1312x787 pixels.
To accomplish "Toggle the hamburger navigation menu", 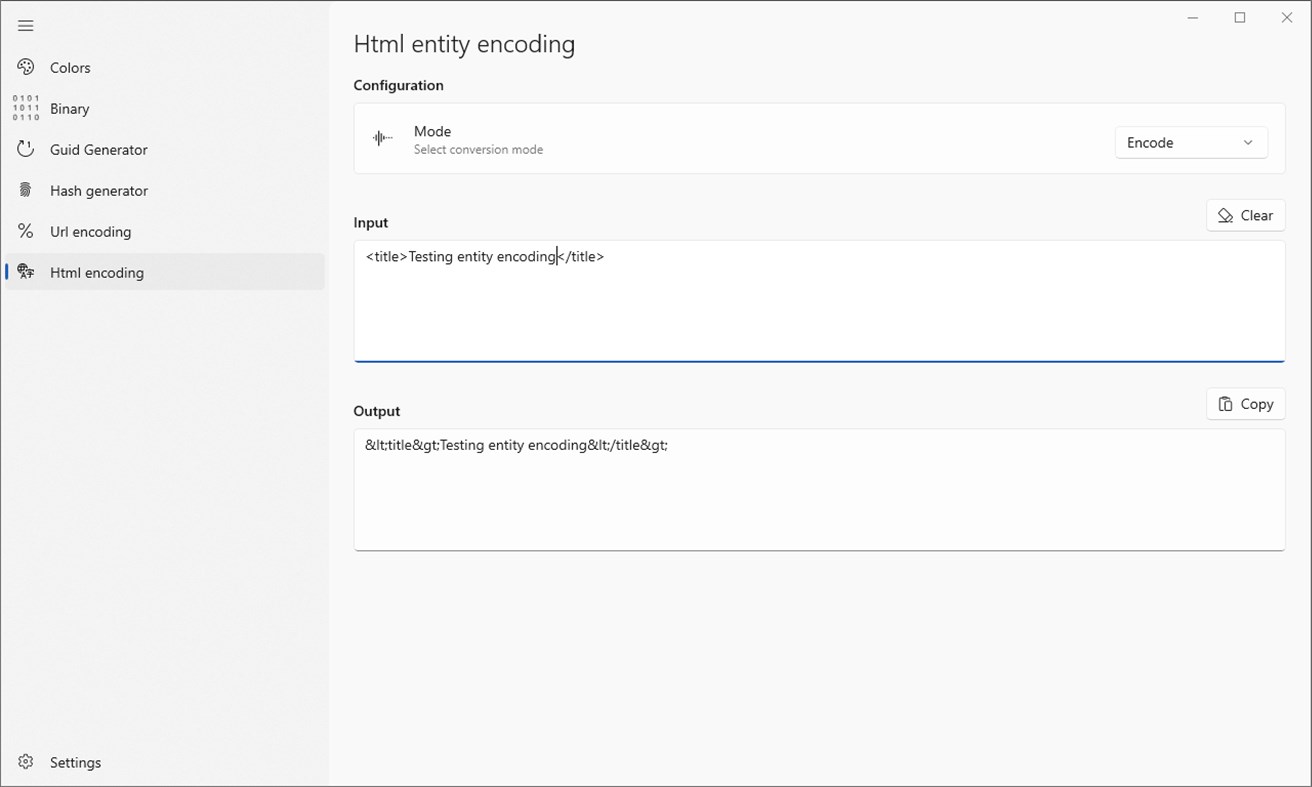I will coord(26,26).
